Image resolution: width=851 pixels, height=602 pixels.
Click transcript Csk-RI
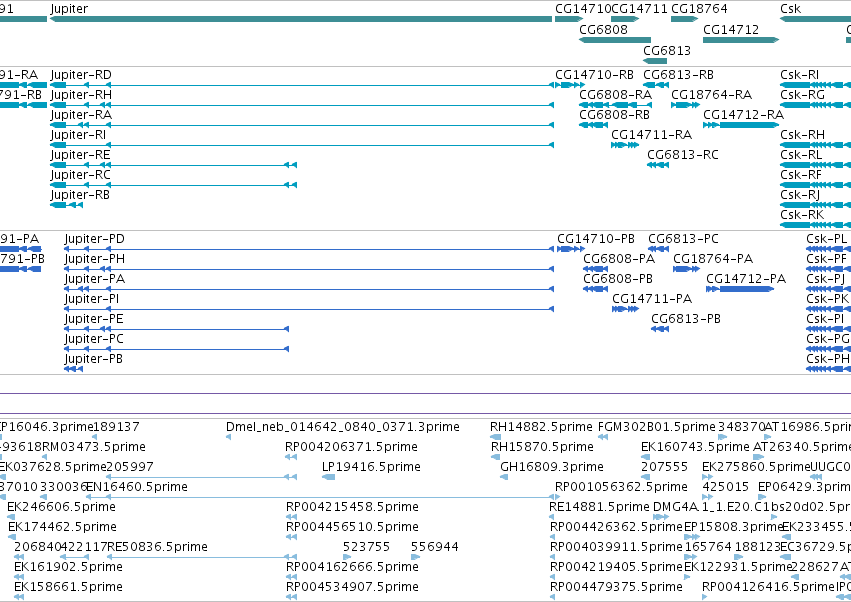click(x=815, y=85)
